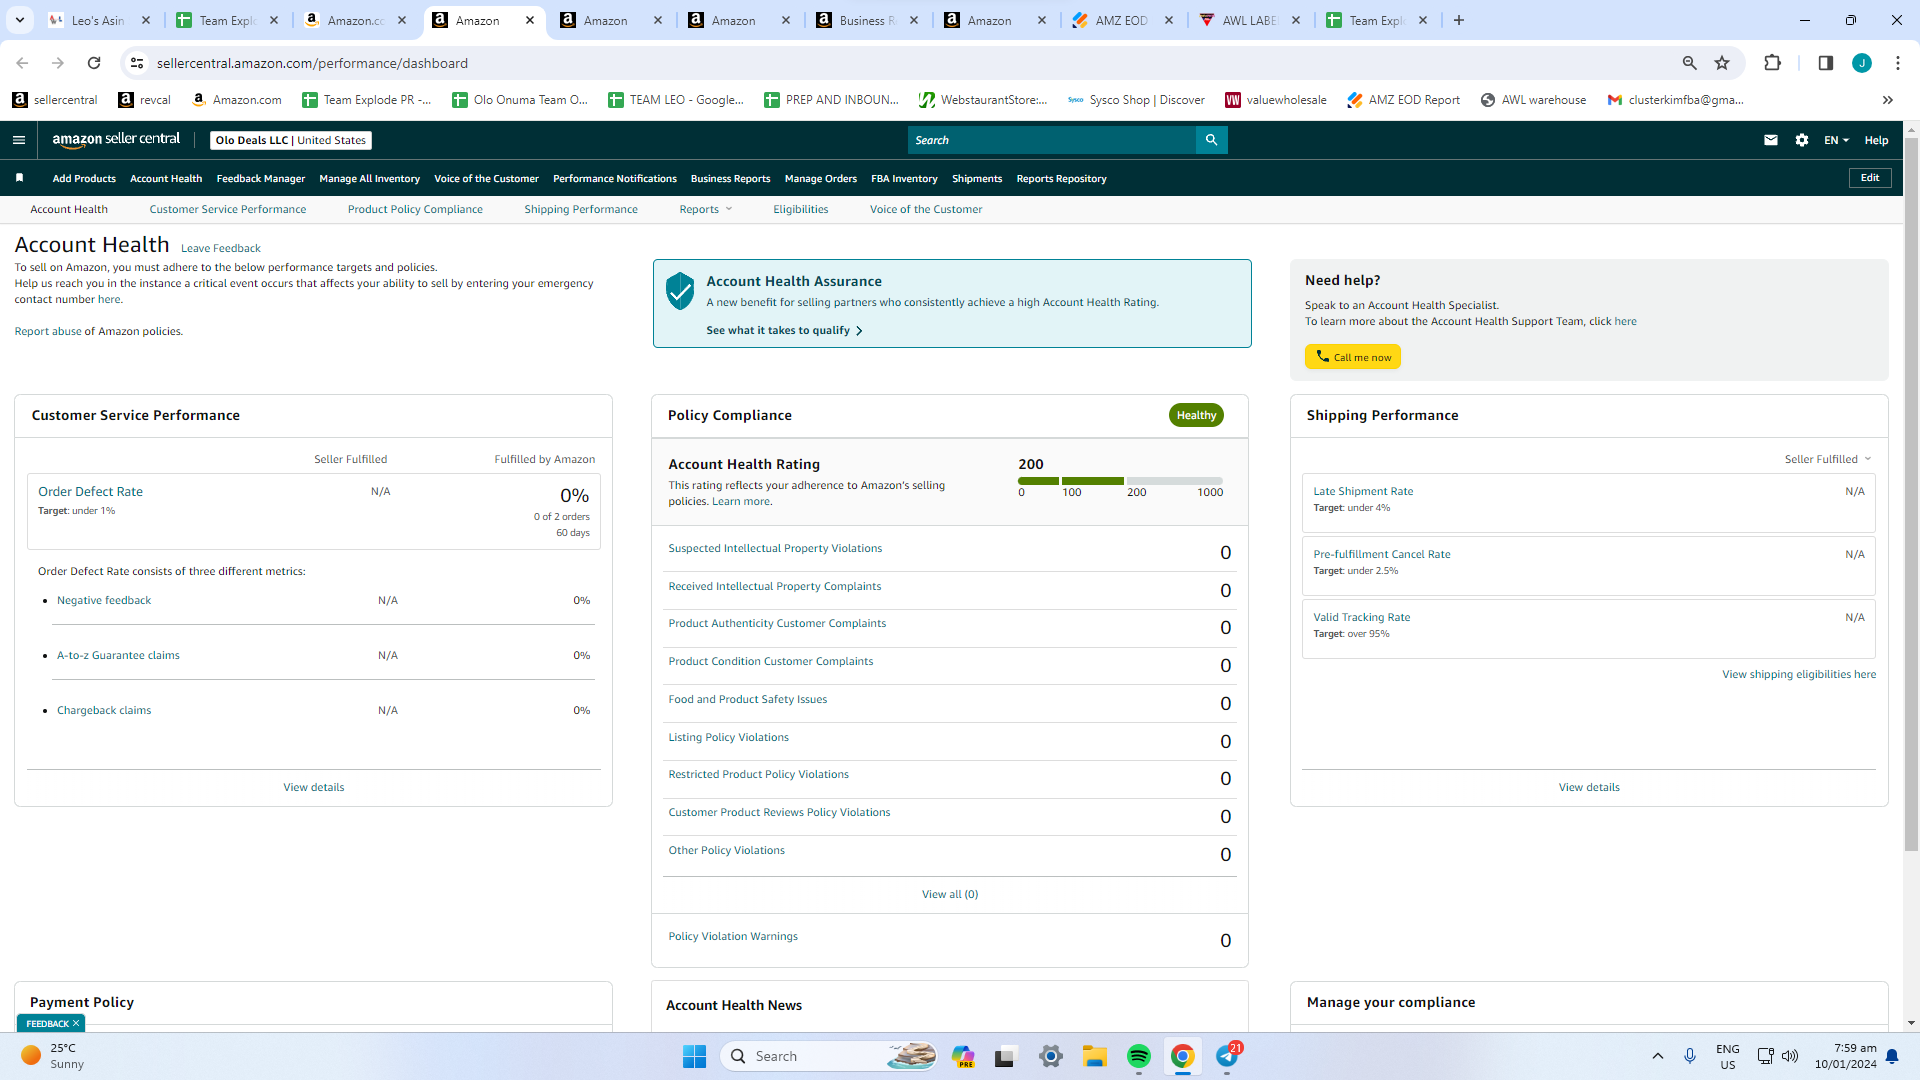Open the Olo Deals LLC marketplace switcher
The width and height of the screenshot is (1920, 1080).
[291, 140]
